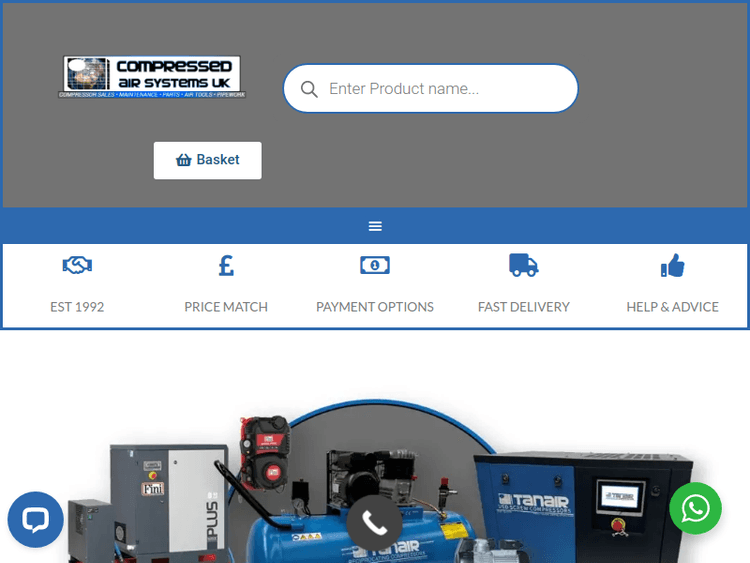Click the EST 1992 label
This screenshot has height=563, width=750.
77,307
